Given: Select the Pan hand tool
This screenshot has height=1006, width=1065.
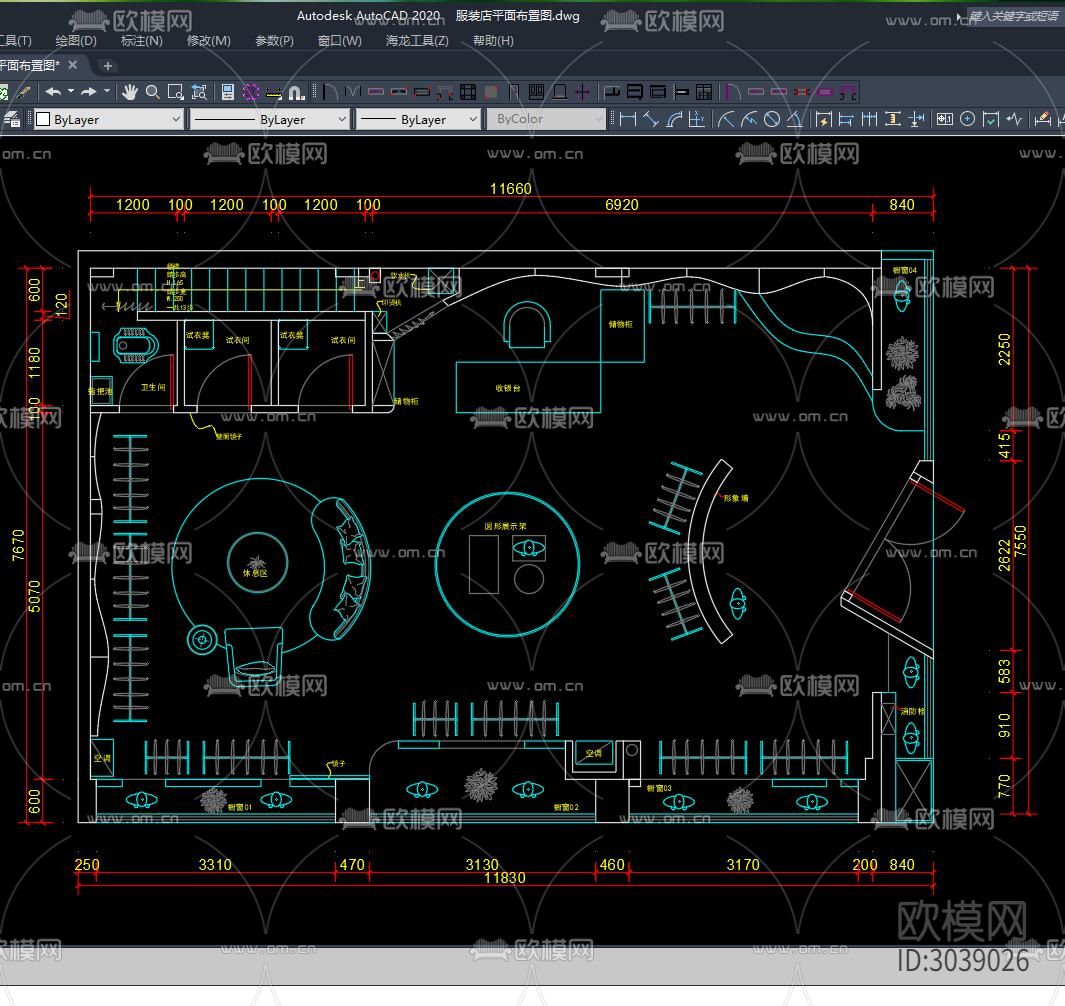Looking at the screenshot, I should (x=129, y=92).
